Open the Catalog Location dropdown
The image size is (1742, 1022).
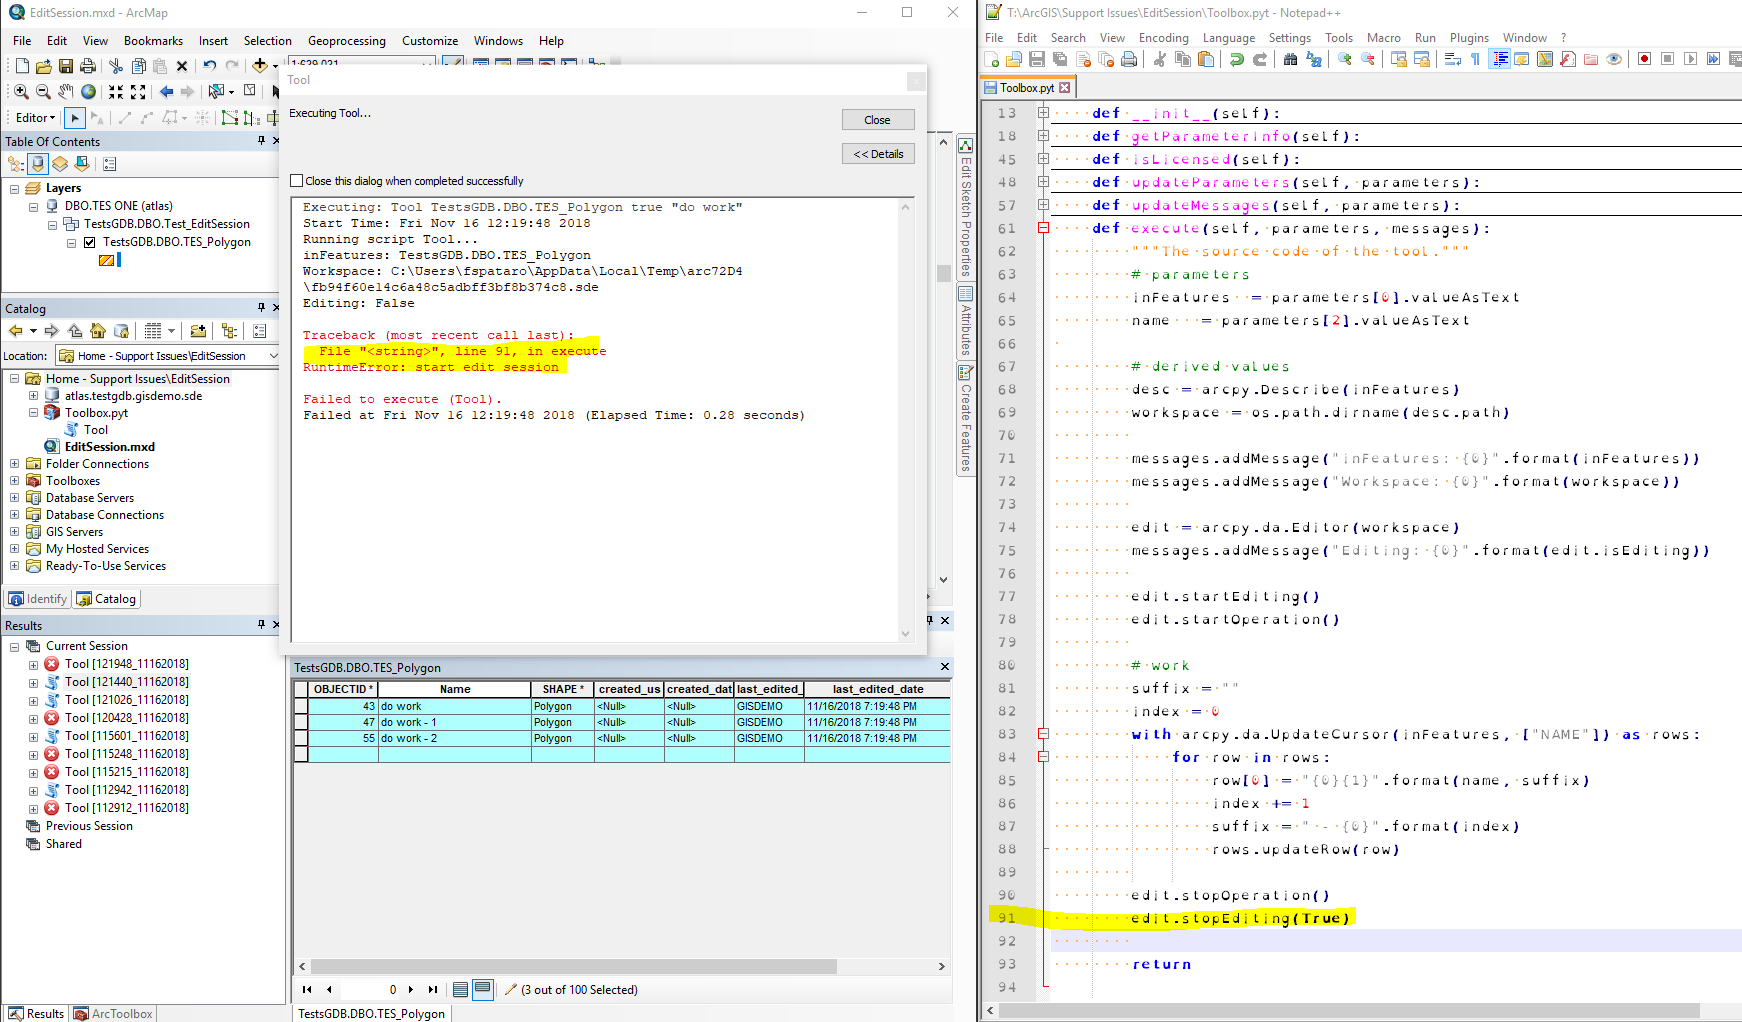273,356
